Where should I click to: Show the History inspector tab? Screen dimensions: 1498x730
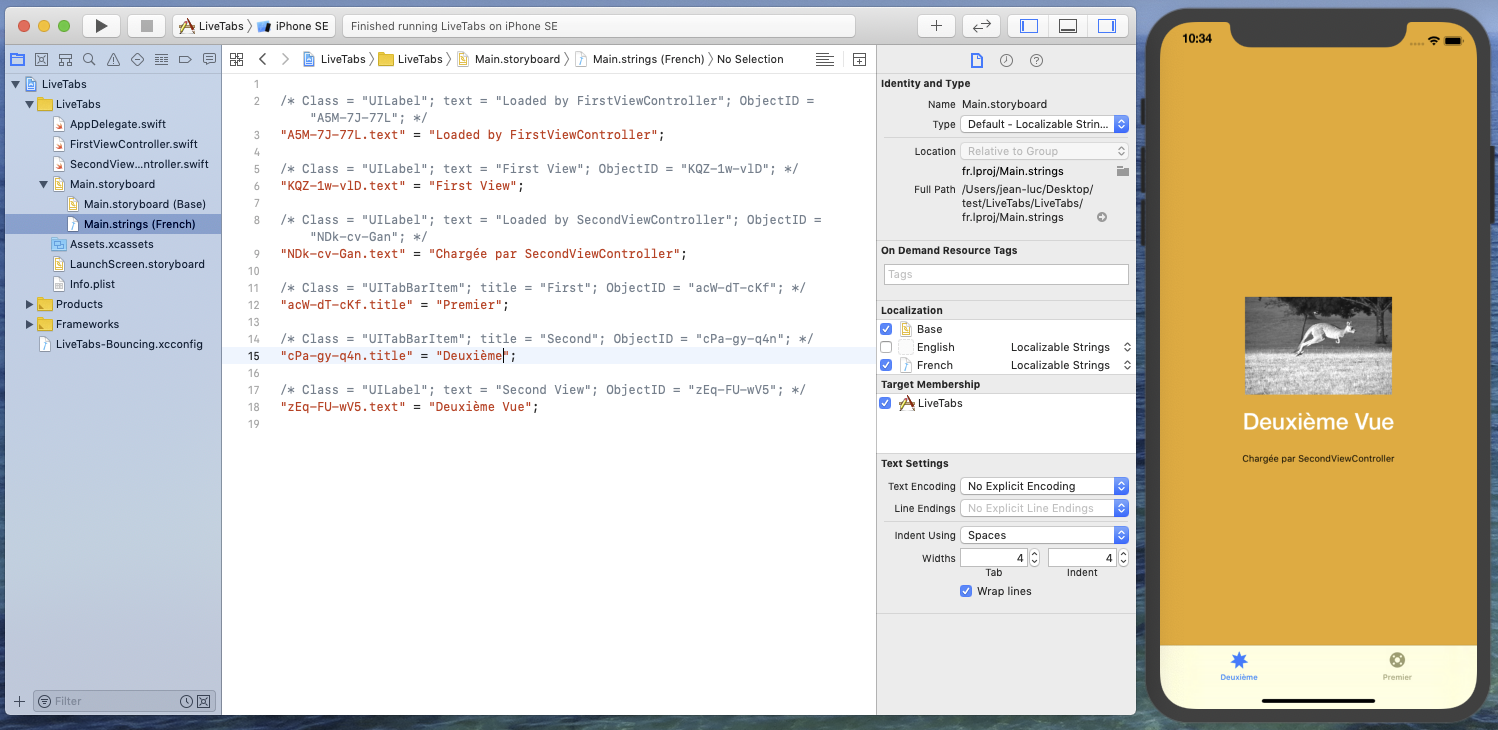pos(1006,60)
